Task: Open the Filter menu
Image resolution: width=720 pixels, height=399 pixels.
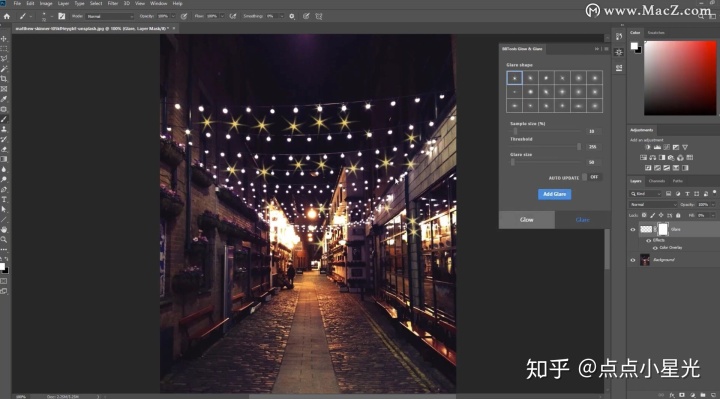Action: click(x=112, y=3)
